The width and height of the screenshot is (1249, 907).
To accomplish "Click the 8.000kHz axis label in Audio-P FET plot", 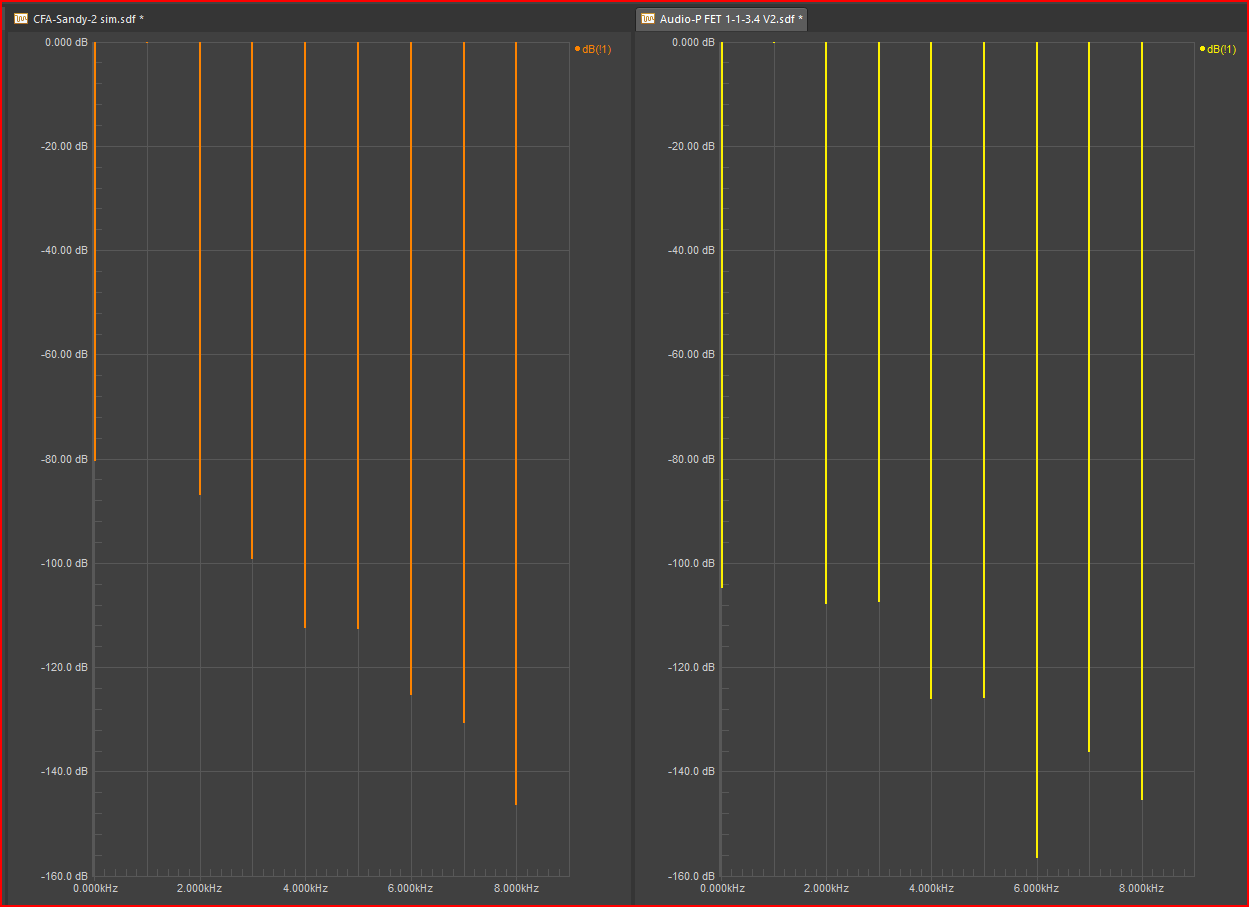I will pyautogui.click(x=1142, y=888).
